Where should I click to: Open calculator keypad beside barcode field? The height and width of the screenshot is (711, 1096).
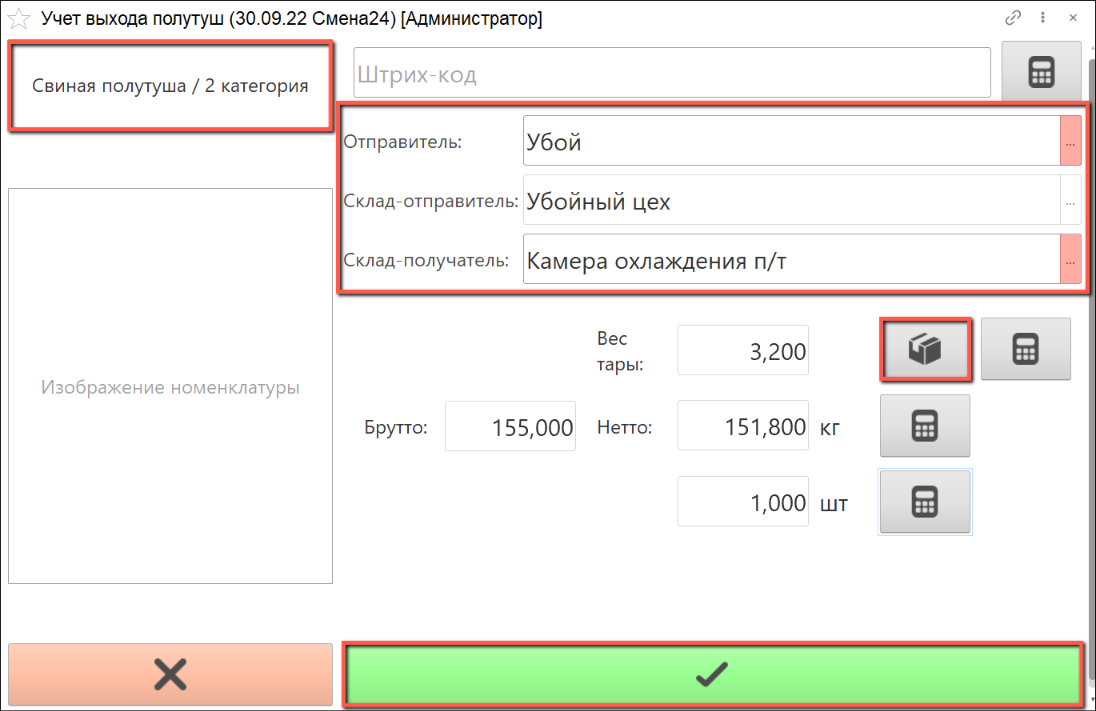click(x=1041, y=73)
